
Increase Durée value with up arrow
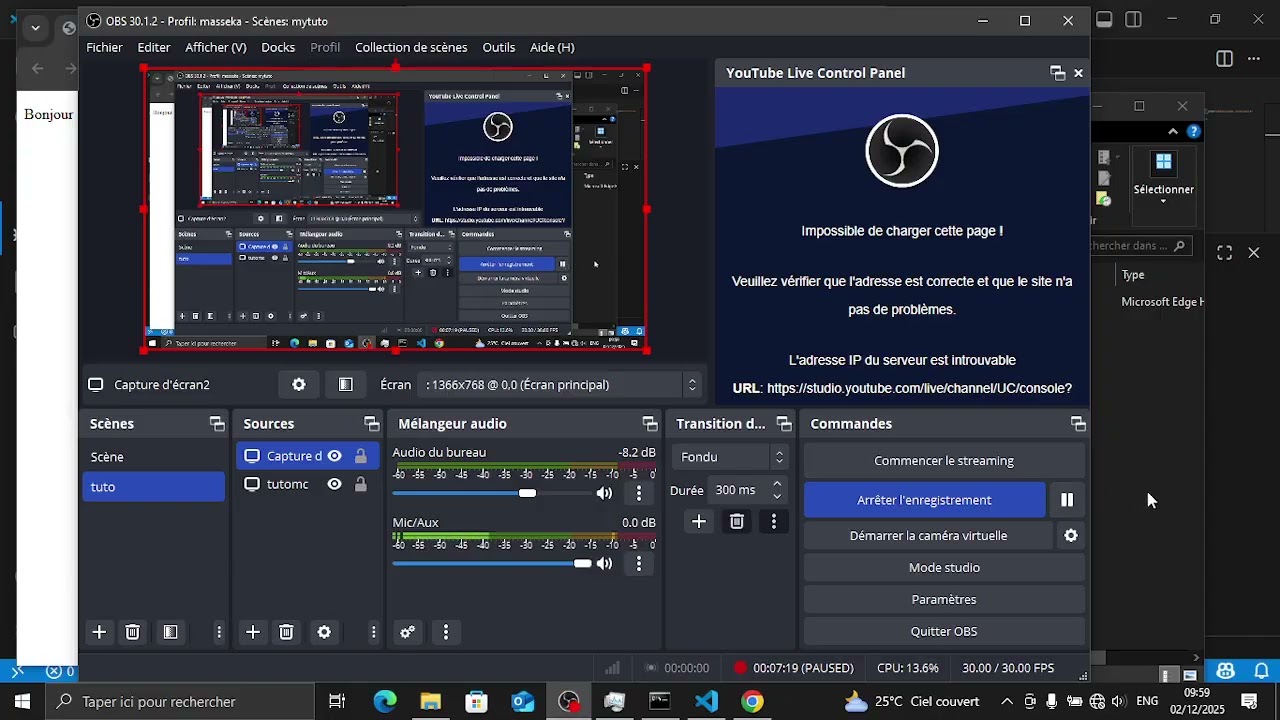[x=777, y=484]
